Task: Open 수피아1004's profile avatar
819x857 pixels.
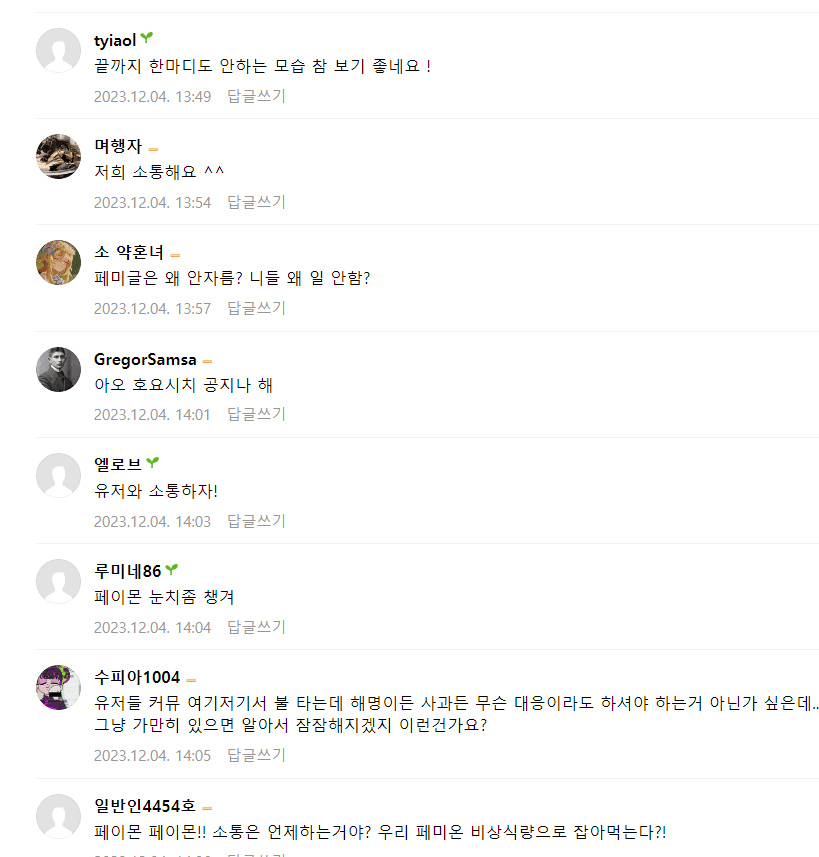Action: tap(58, 687)
